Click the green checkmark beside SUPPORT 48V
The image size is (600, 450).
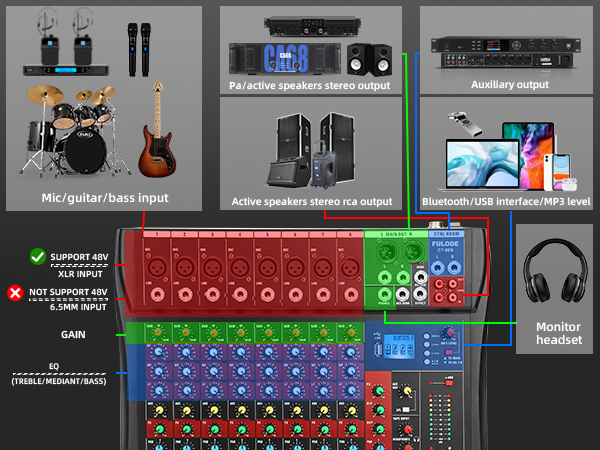point(38,257)
